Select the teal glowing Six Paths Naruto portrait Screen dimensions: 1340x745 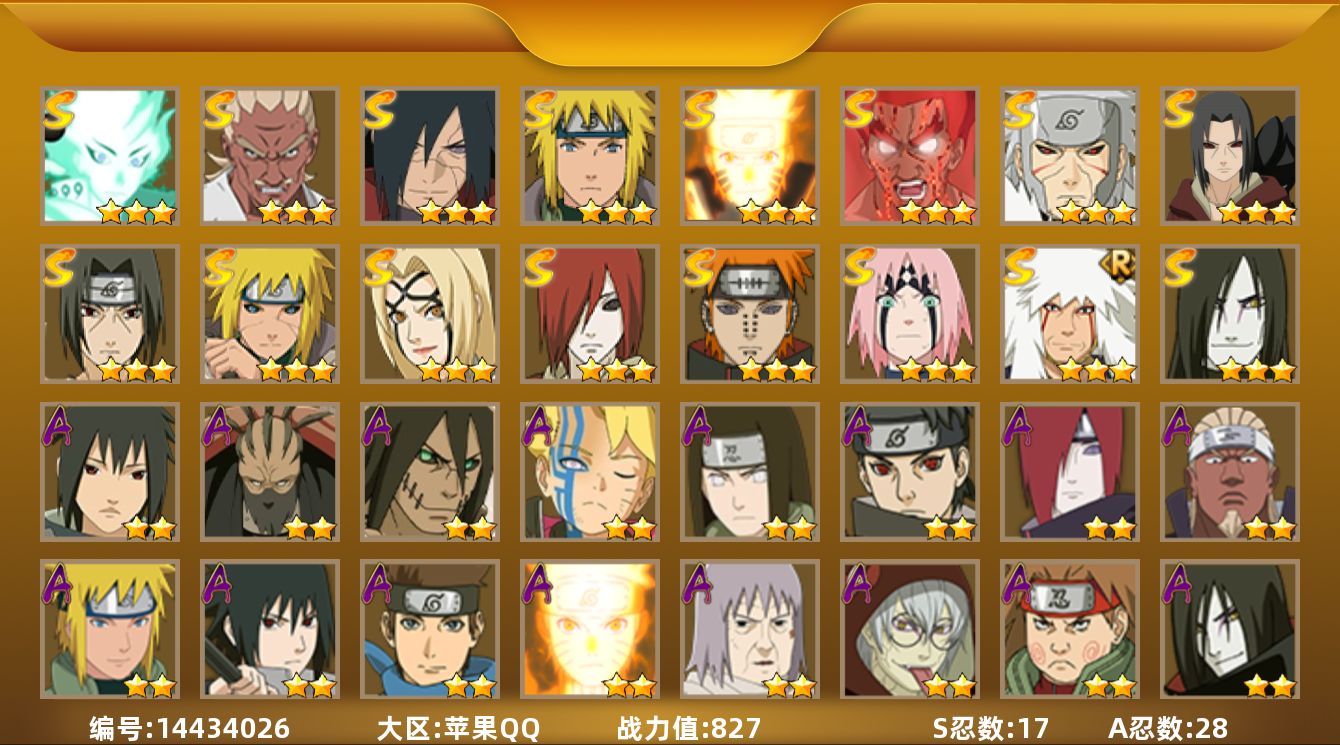coord(109,156)
